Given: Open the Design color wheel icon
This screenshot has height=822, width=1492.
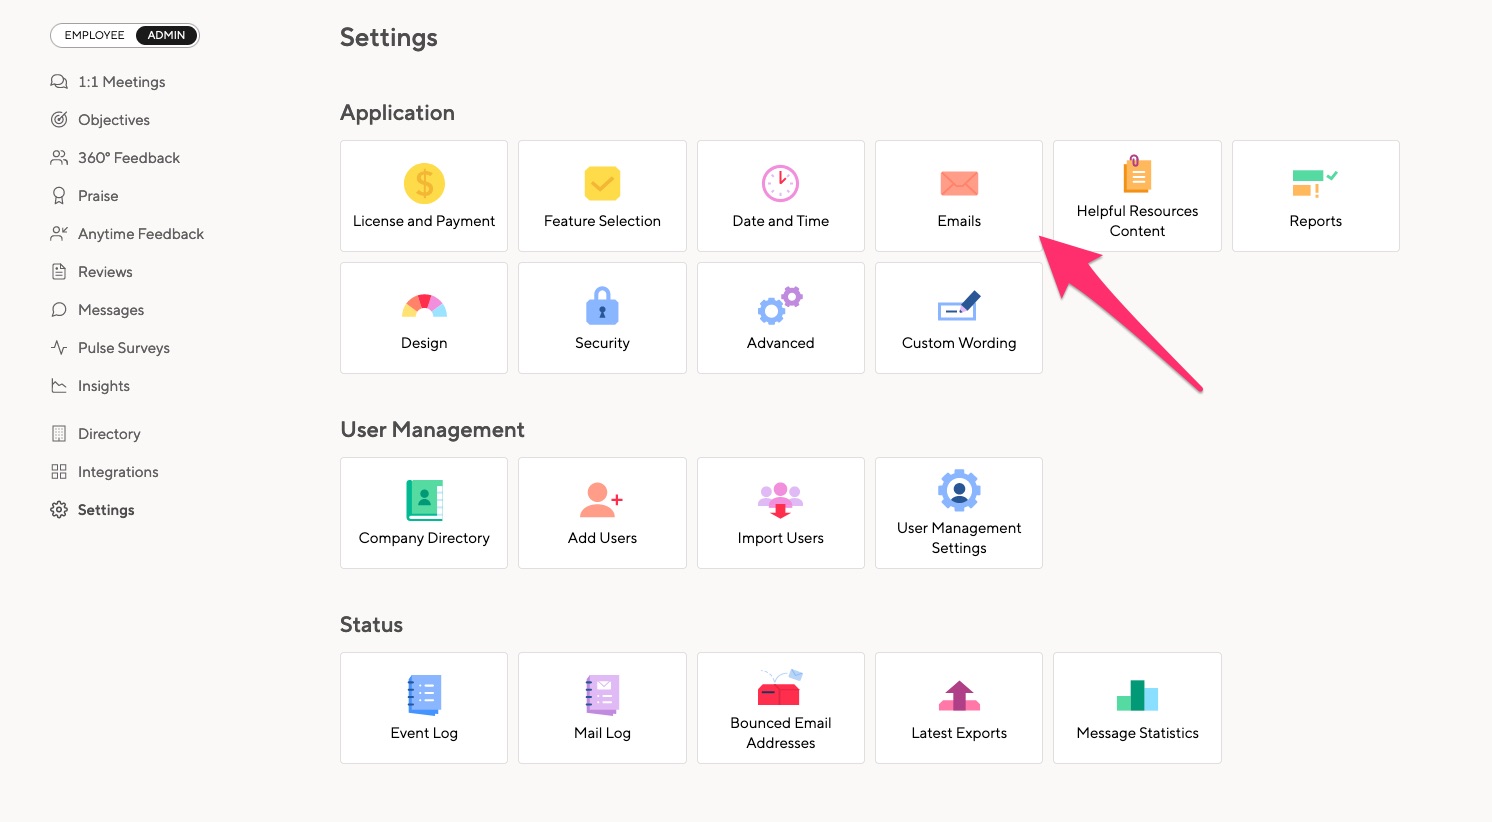Looking at the screenshot, I should coord(423,306).
